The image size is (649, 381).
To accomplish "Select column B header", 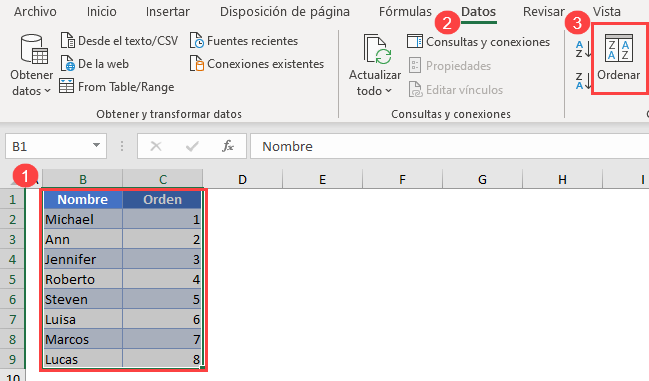I will (82, 180).
